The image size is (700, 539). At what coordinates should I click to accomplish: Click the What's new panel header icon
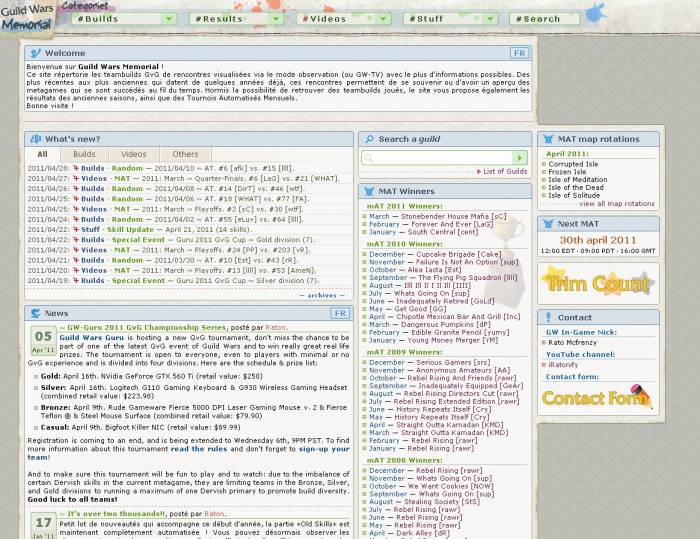point(35,139)
